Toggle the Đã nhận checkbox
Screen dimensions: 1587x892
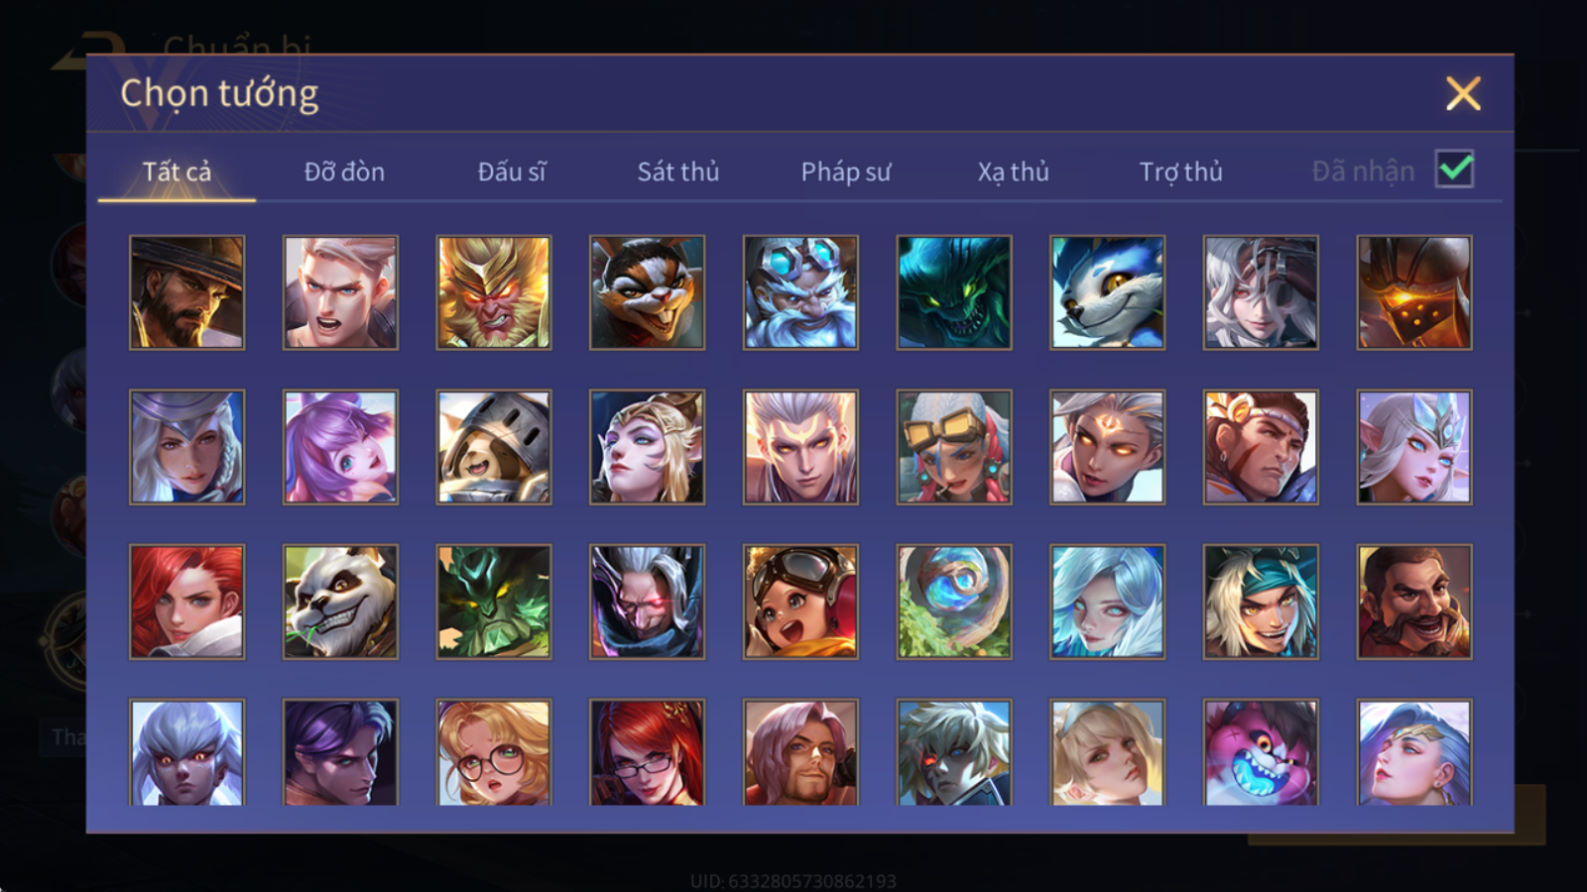click(x=1455, y=169)
